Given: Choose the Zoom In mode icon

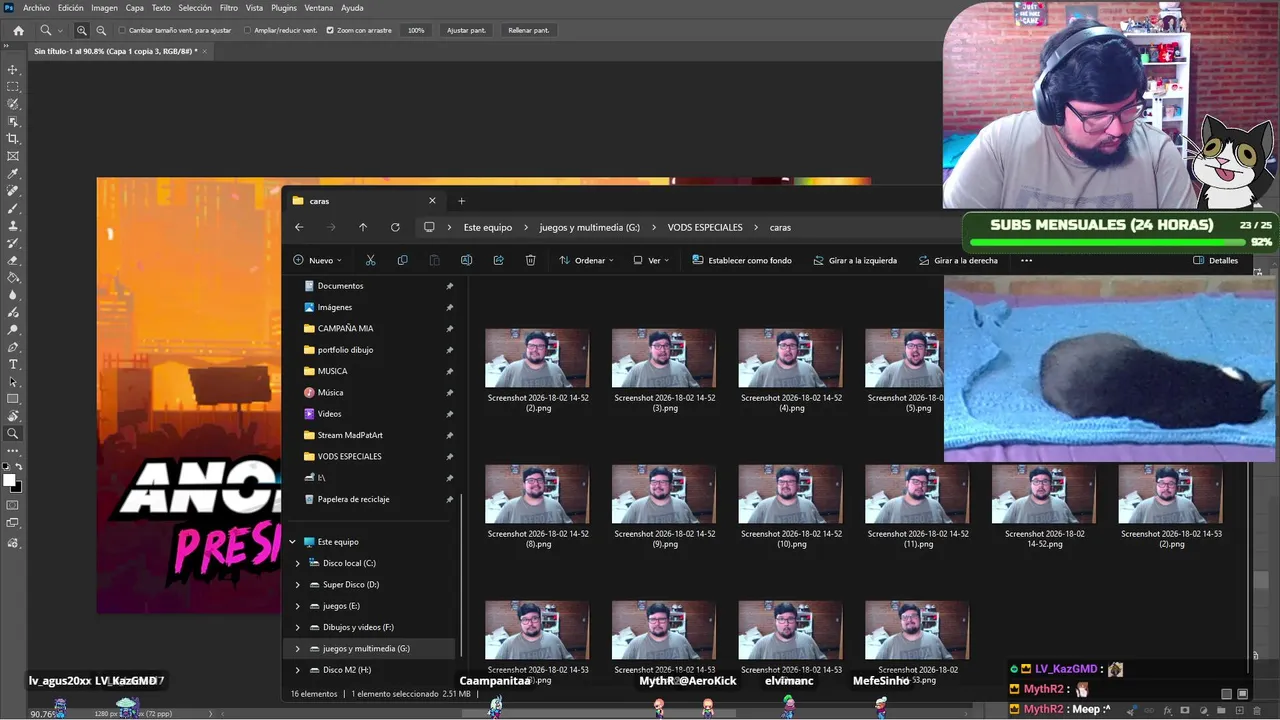Looking at the screenshot, I should click(x=82, y=30).
